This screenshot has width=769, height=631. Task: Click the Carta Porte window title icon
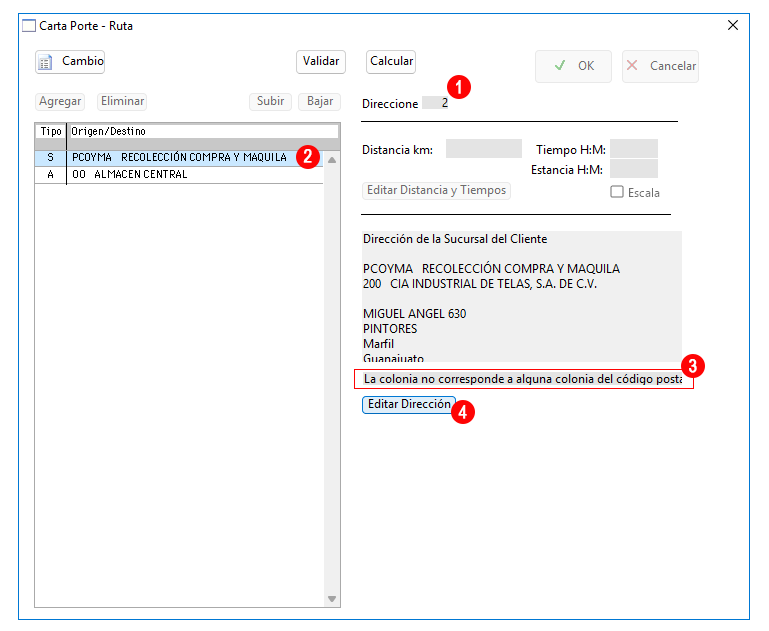29,25
